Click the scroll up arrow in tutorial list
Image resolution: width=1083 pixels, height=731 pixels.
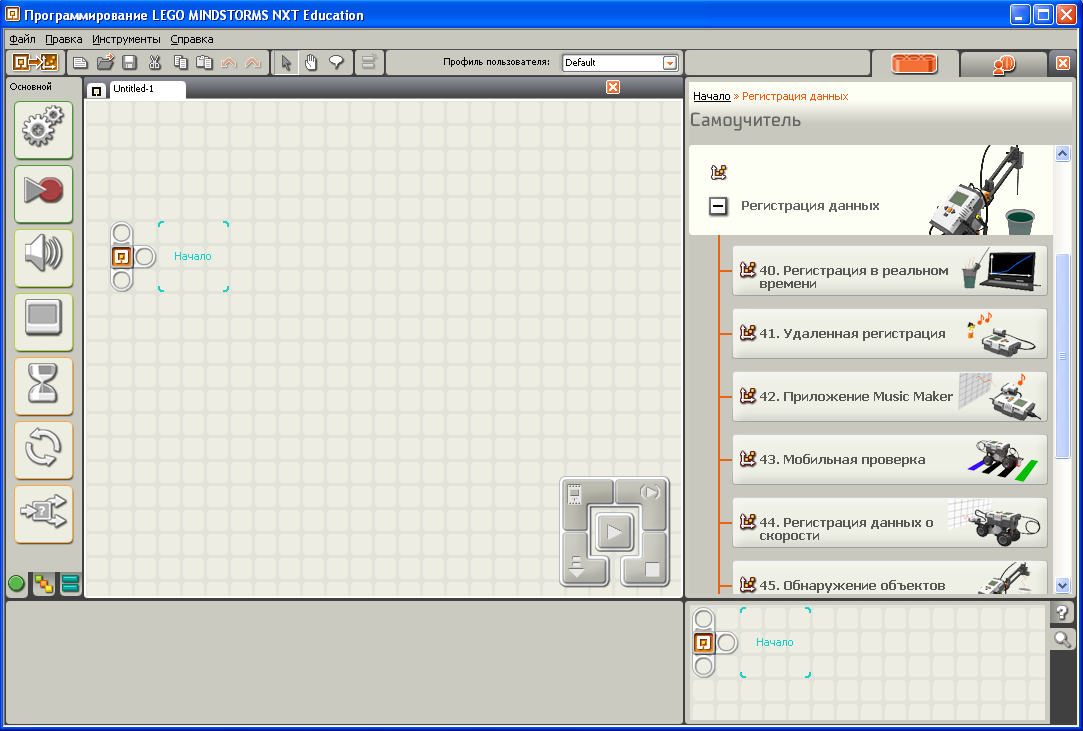coord(1063,153)
